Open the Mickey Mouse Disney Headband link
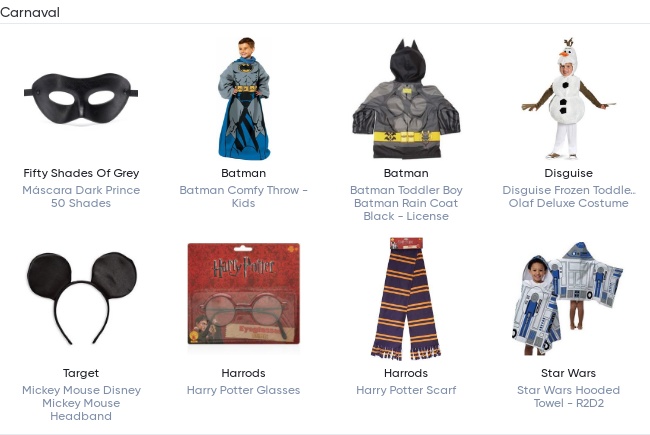Viewport: 650px width, 435px height. [x=81, y=403]
